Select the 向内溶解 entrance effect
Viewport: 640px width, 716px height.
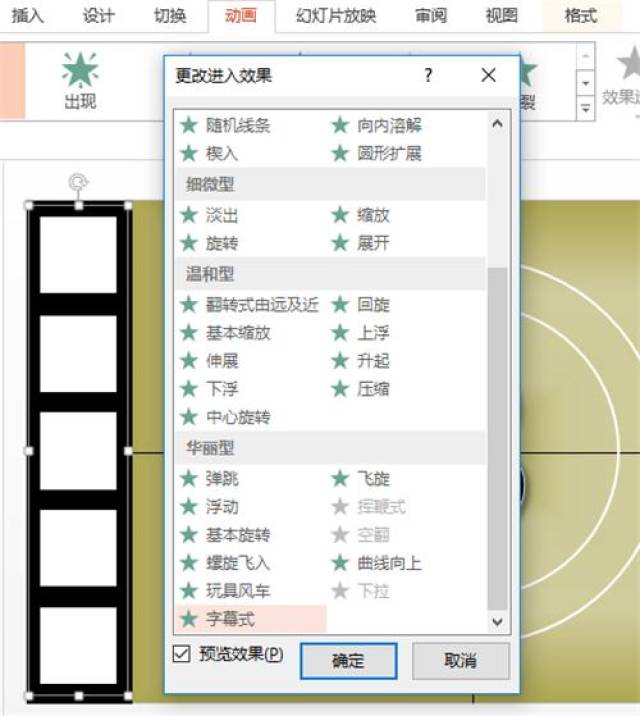[377, 125]
